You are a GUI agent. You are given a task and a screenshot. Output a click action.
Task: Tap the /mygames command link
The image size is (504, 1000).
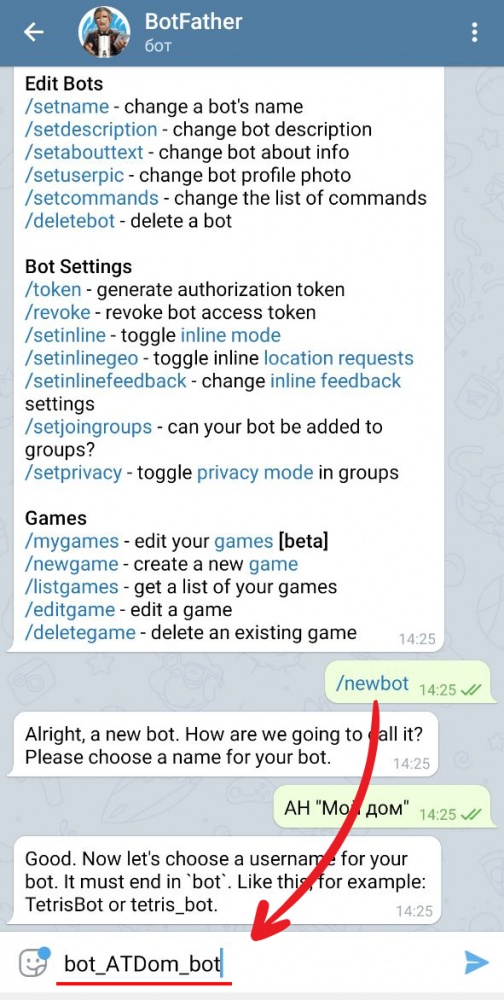72,541
